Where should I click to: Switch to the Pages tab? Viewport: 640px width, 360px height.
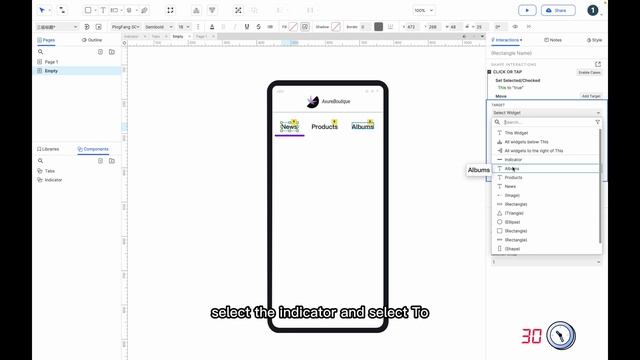(46, 40)
